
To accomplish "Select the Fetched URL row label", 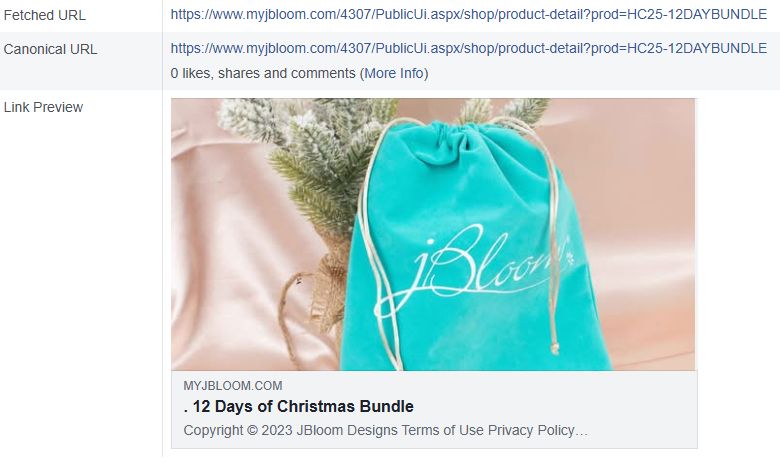I will [44, 15].
